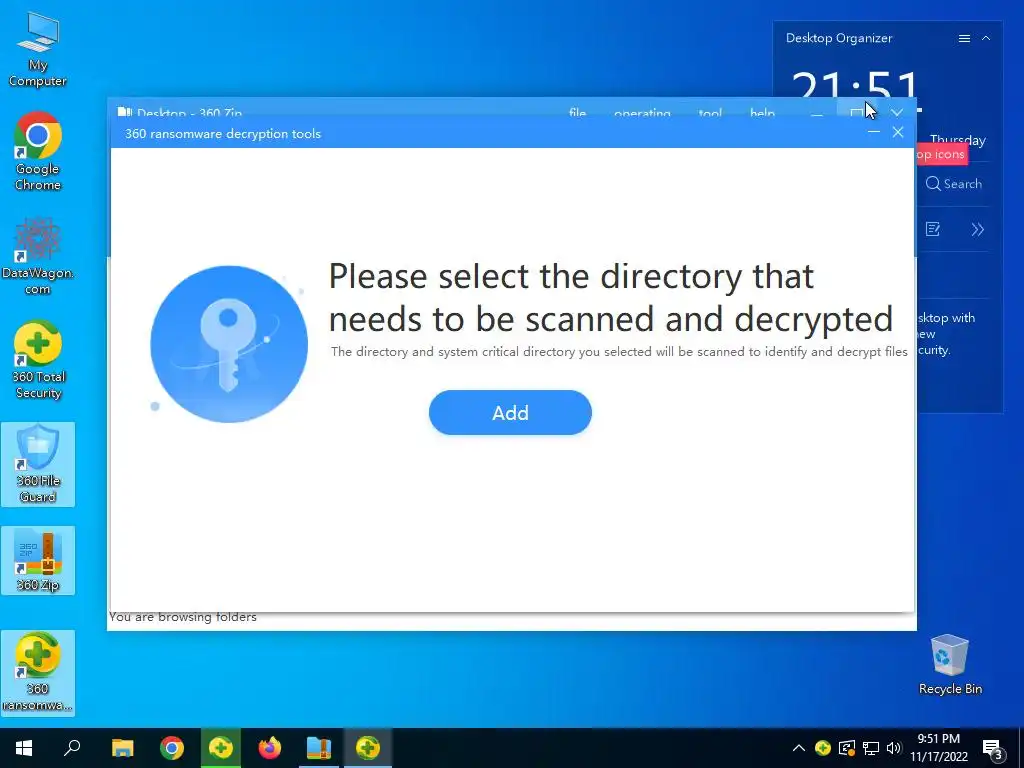This screenshot has width=1024, height=768.
Task: Open the volume control tray icon
Action: 894,748
